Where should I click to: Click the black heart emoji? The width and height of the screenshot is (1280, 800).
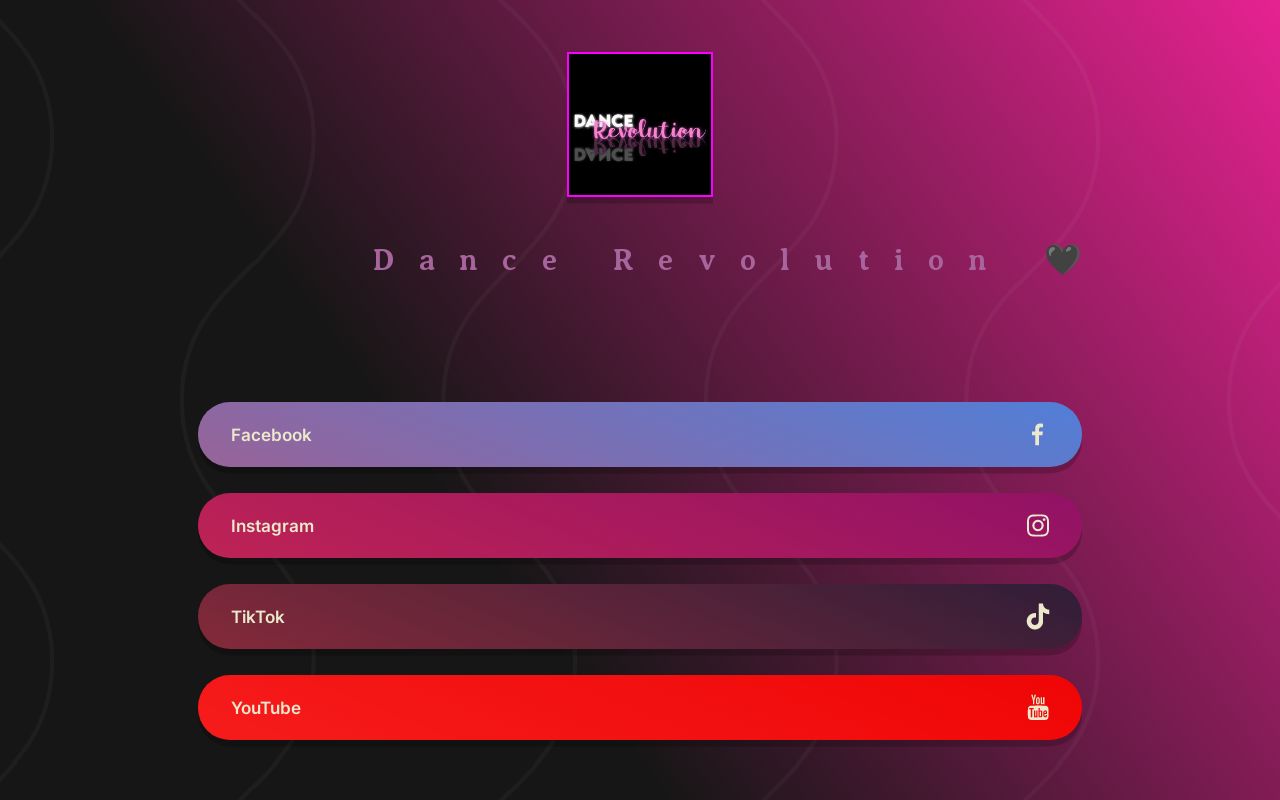tap(1063, 260)
